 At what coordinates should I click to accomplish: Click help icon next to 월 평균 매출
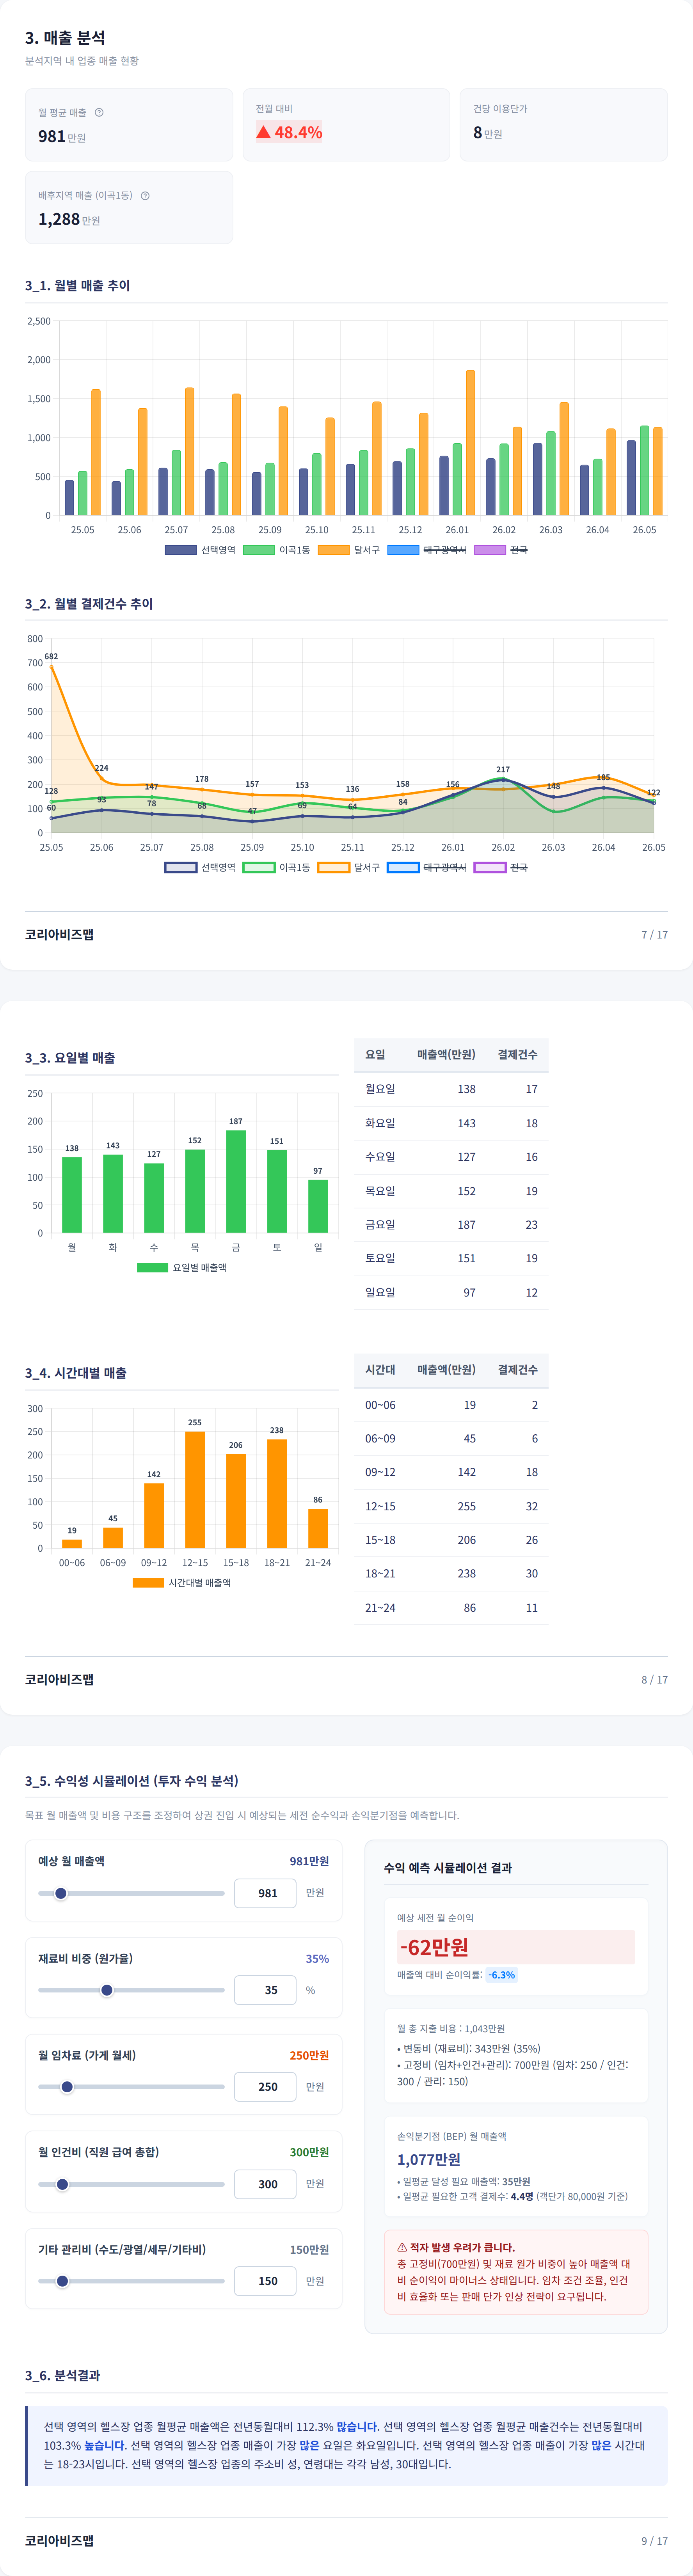[99, 112]
